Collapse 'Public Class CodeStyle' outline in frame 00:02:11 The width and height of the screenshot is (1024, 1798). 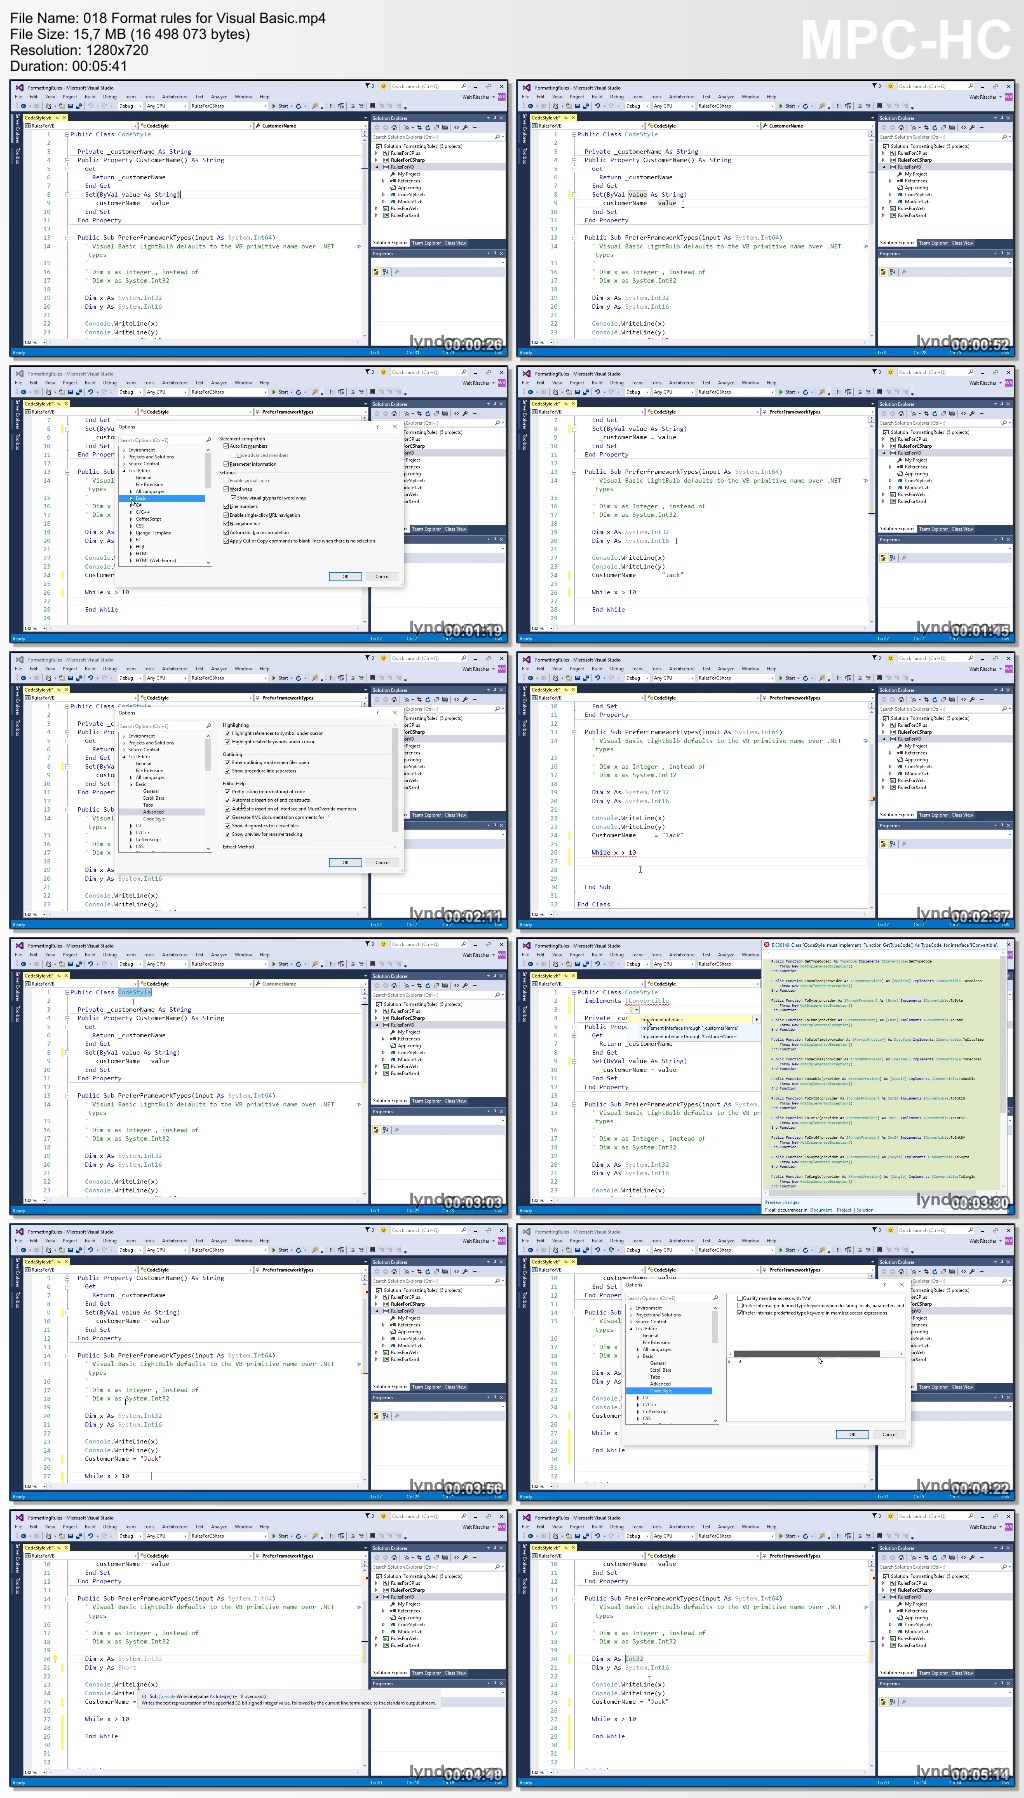point(67,706)
